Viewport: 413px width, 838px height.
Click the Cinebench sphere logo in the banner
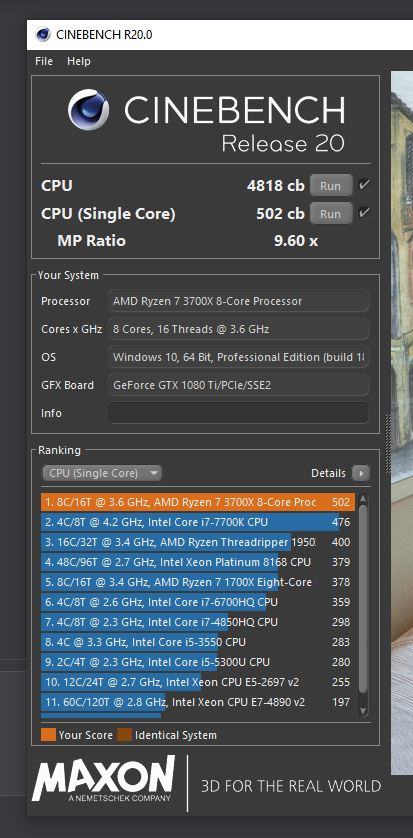[x=88, y=110]
